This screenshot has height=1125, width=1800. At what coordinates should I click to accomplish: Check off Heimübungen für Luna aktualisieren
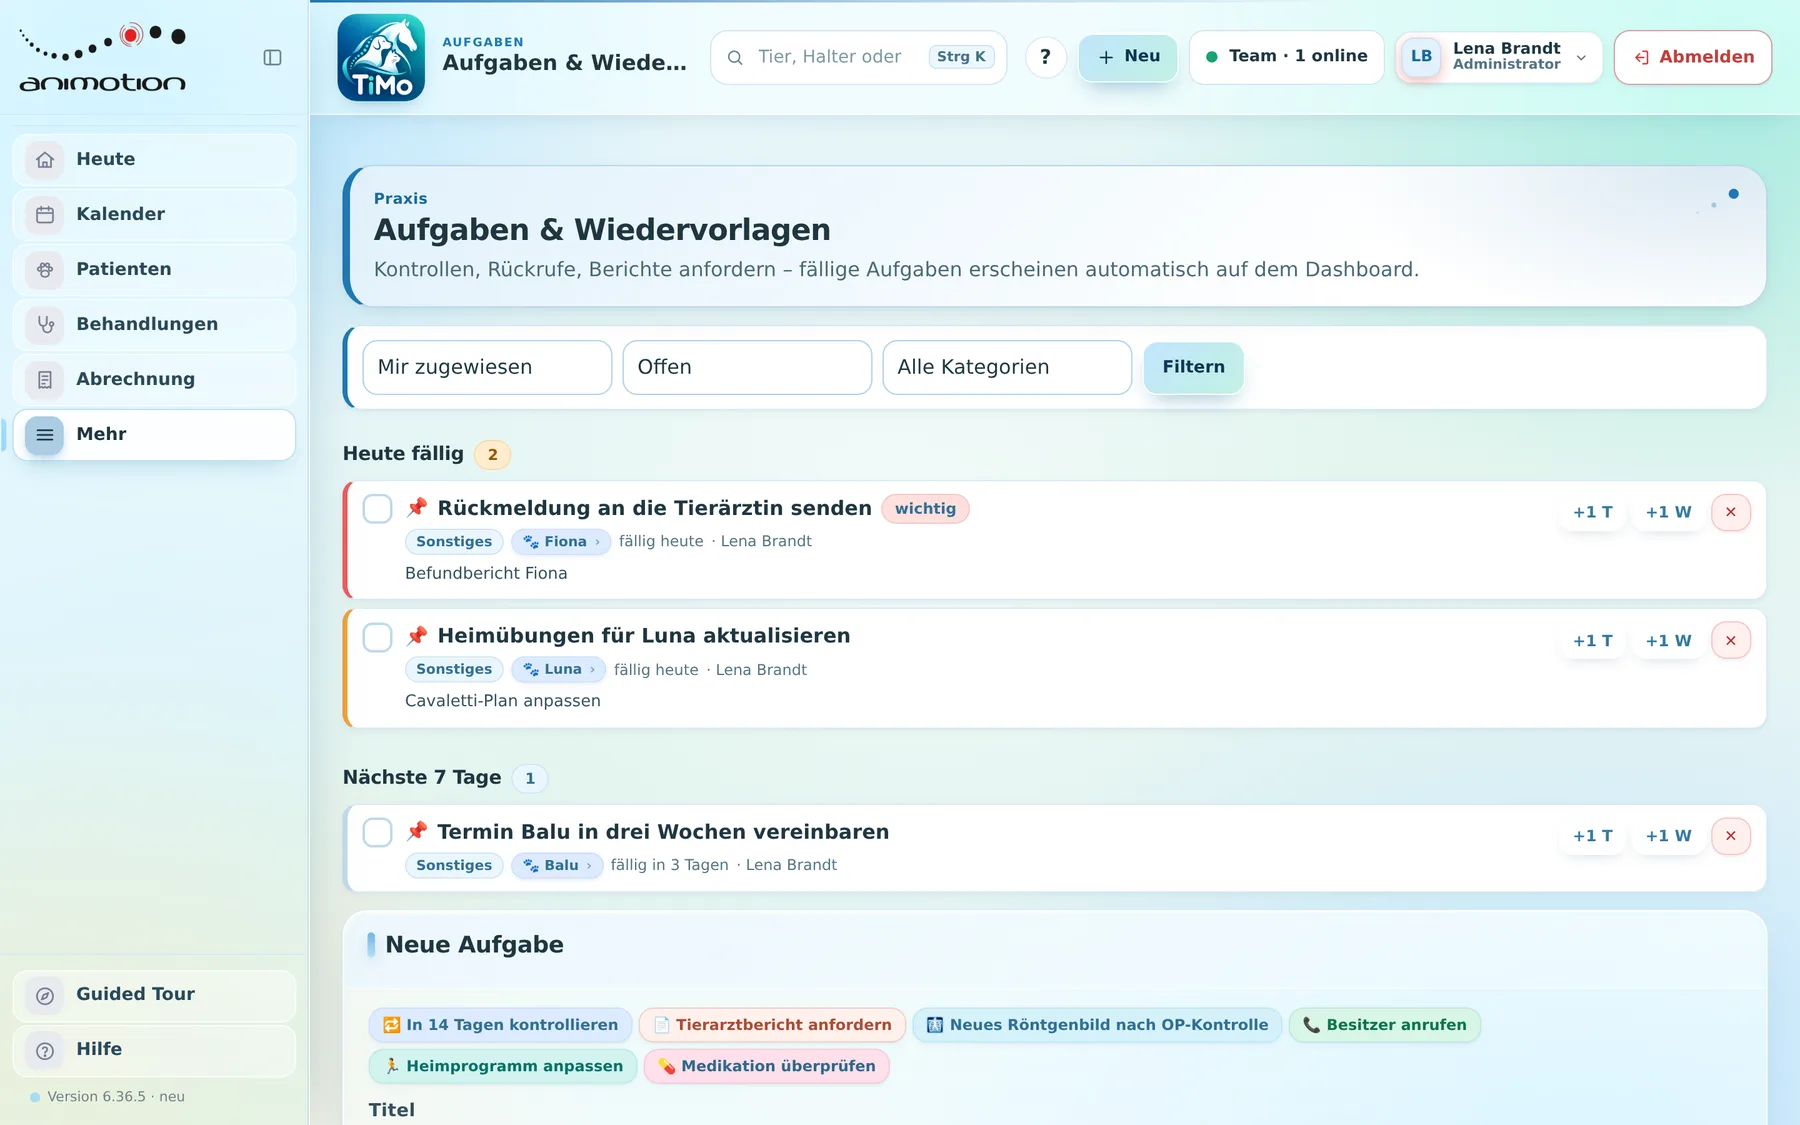377,637
